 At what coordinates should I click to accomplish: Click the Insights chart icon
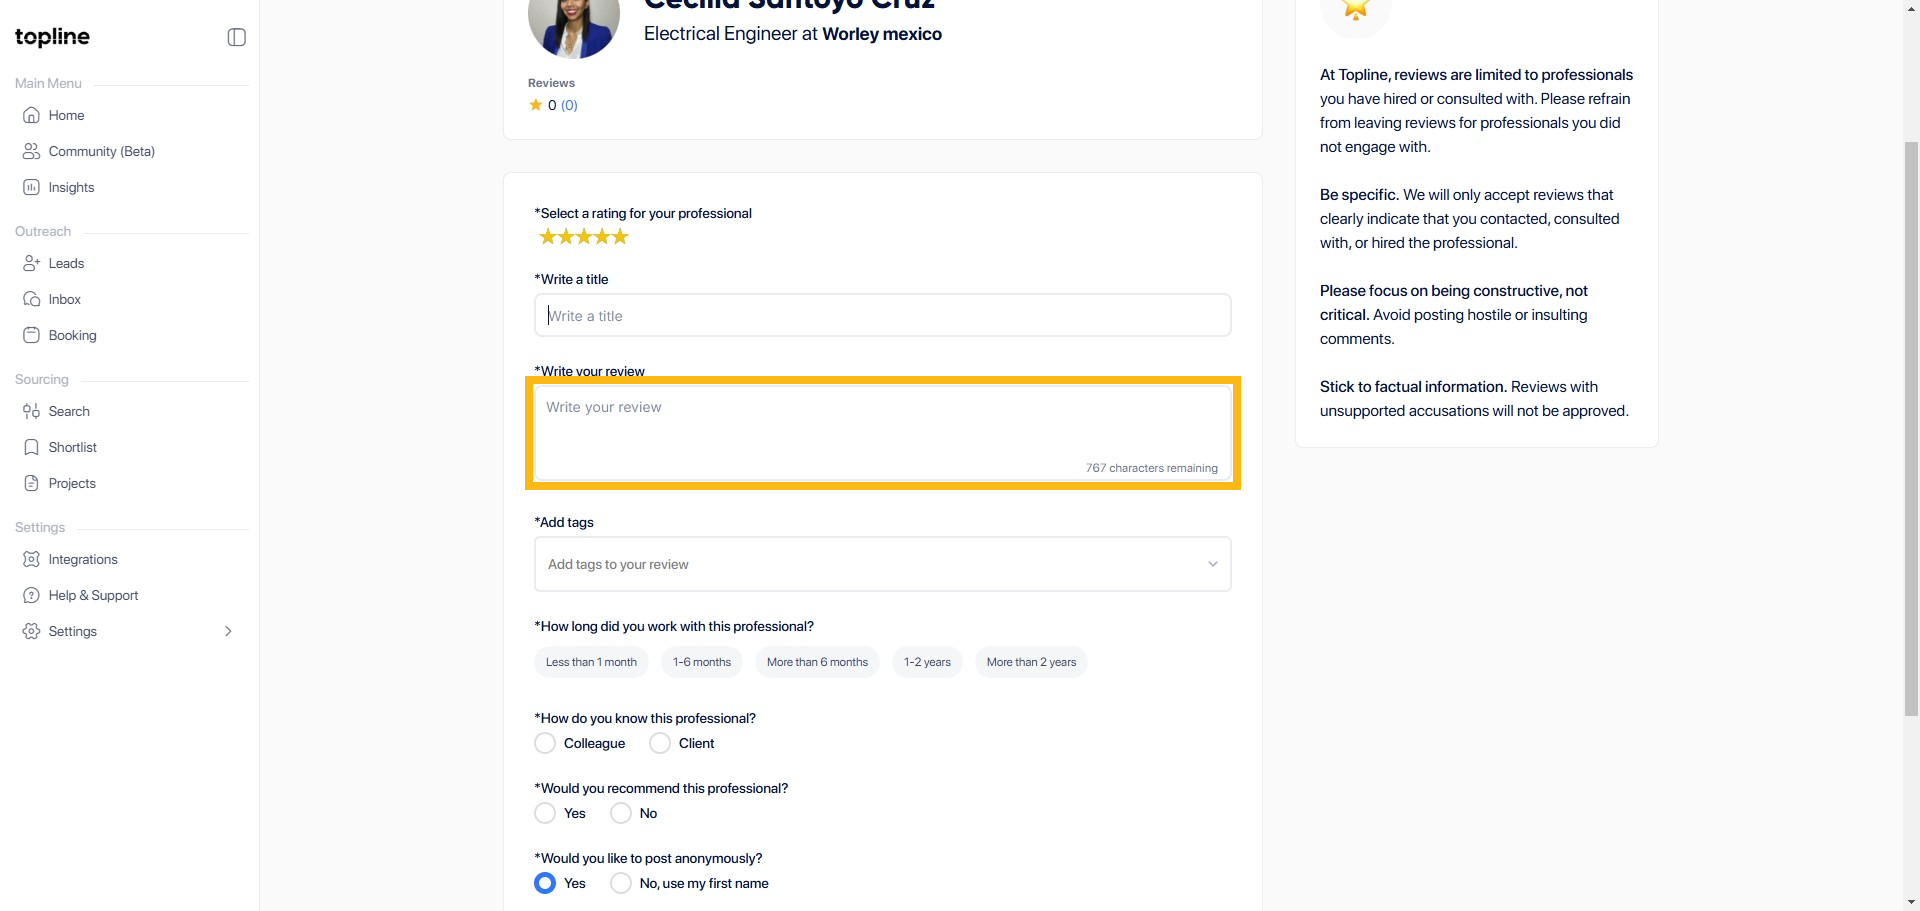point(31,187)
